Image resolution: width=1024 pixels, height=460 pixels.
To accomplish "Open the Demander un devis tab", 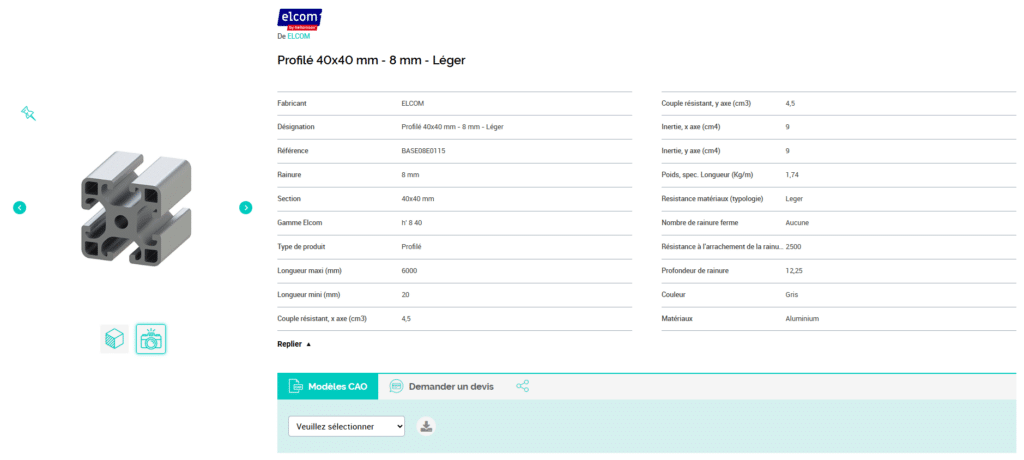I will 442,386.
